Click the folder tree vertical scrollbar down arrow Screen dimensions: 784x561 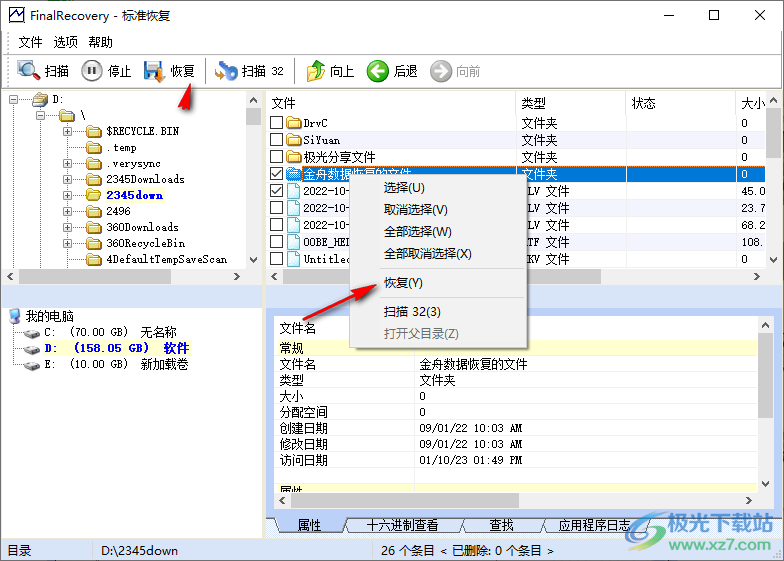[254, 260]
